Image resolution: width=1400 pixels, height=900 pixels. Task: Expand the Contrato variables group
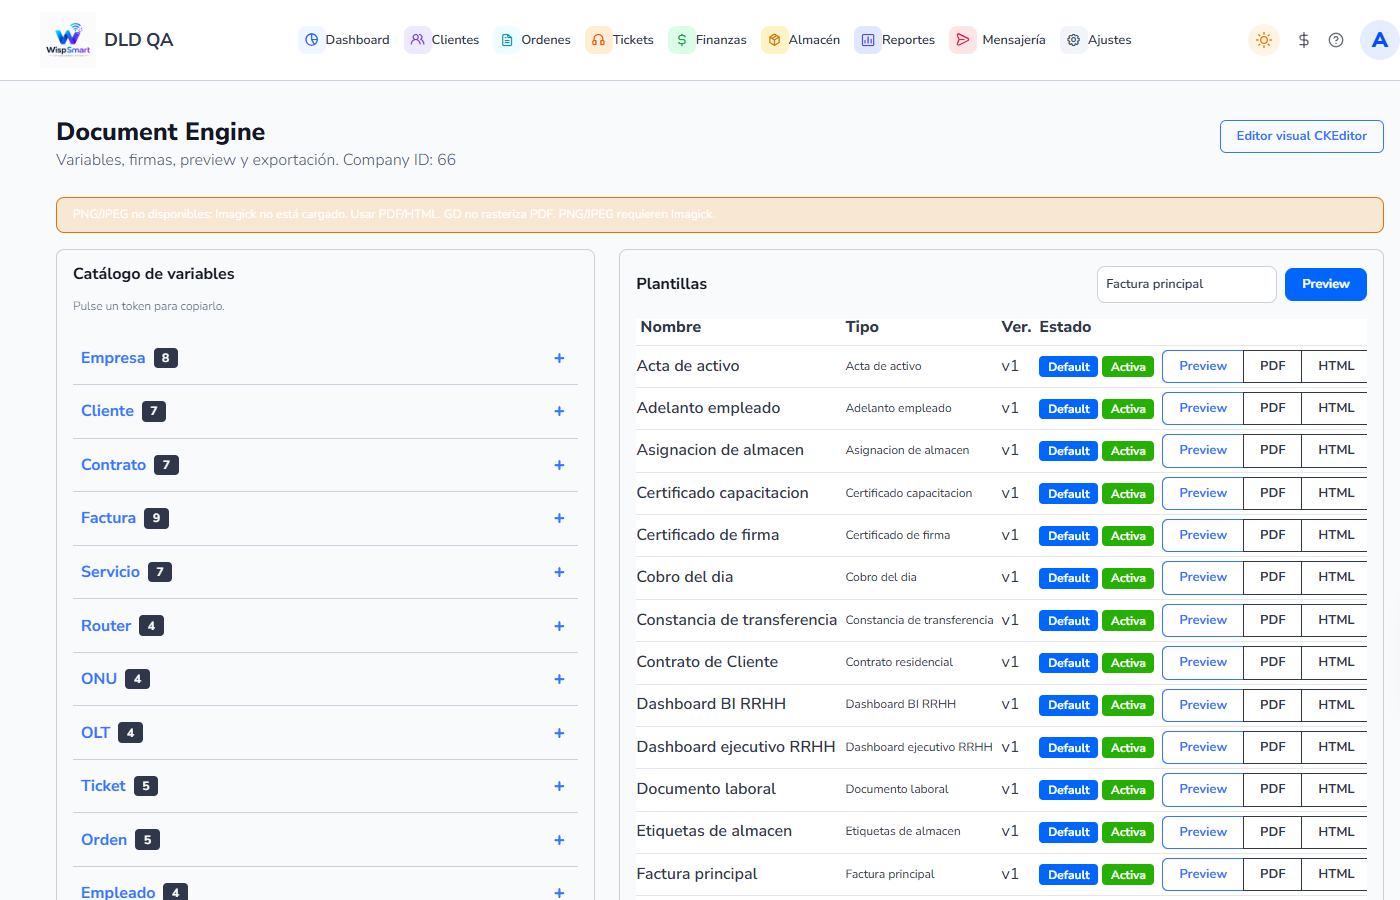[x=325, y=465]
